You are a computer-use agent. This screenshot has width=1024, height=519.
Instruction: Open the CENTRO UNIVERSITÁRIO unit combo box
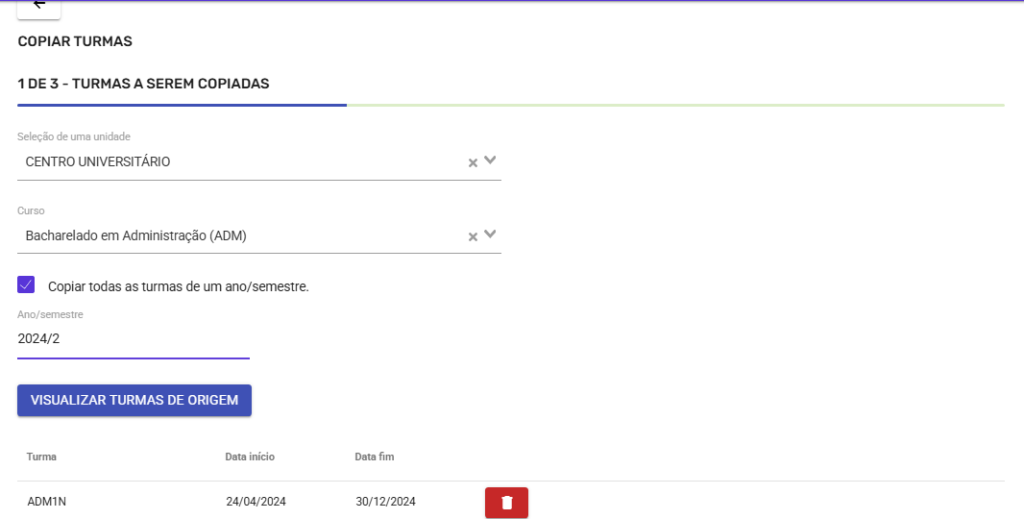[x=259, y=162]
